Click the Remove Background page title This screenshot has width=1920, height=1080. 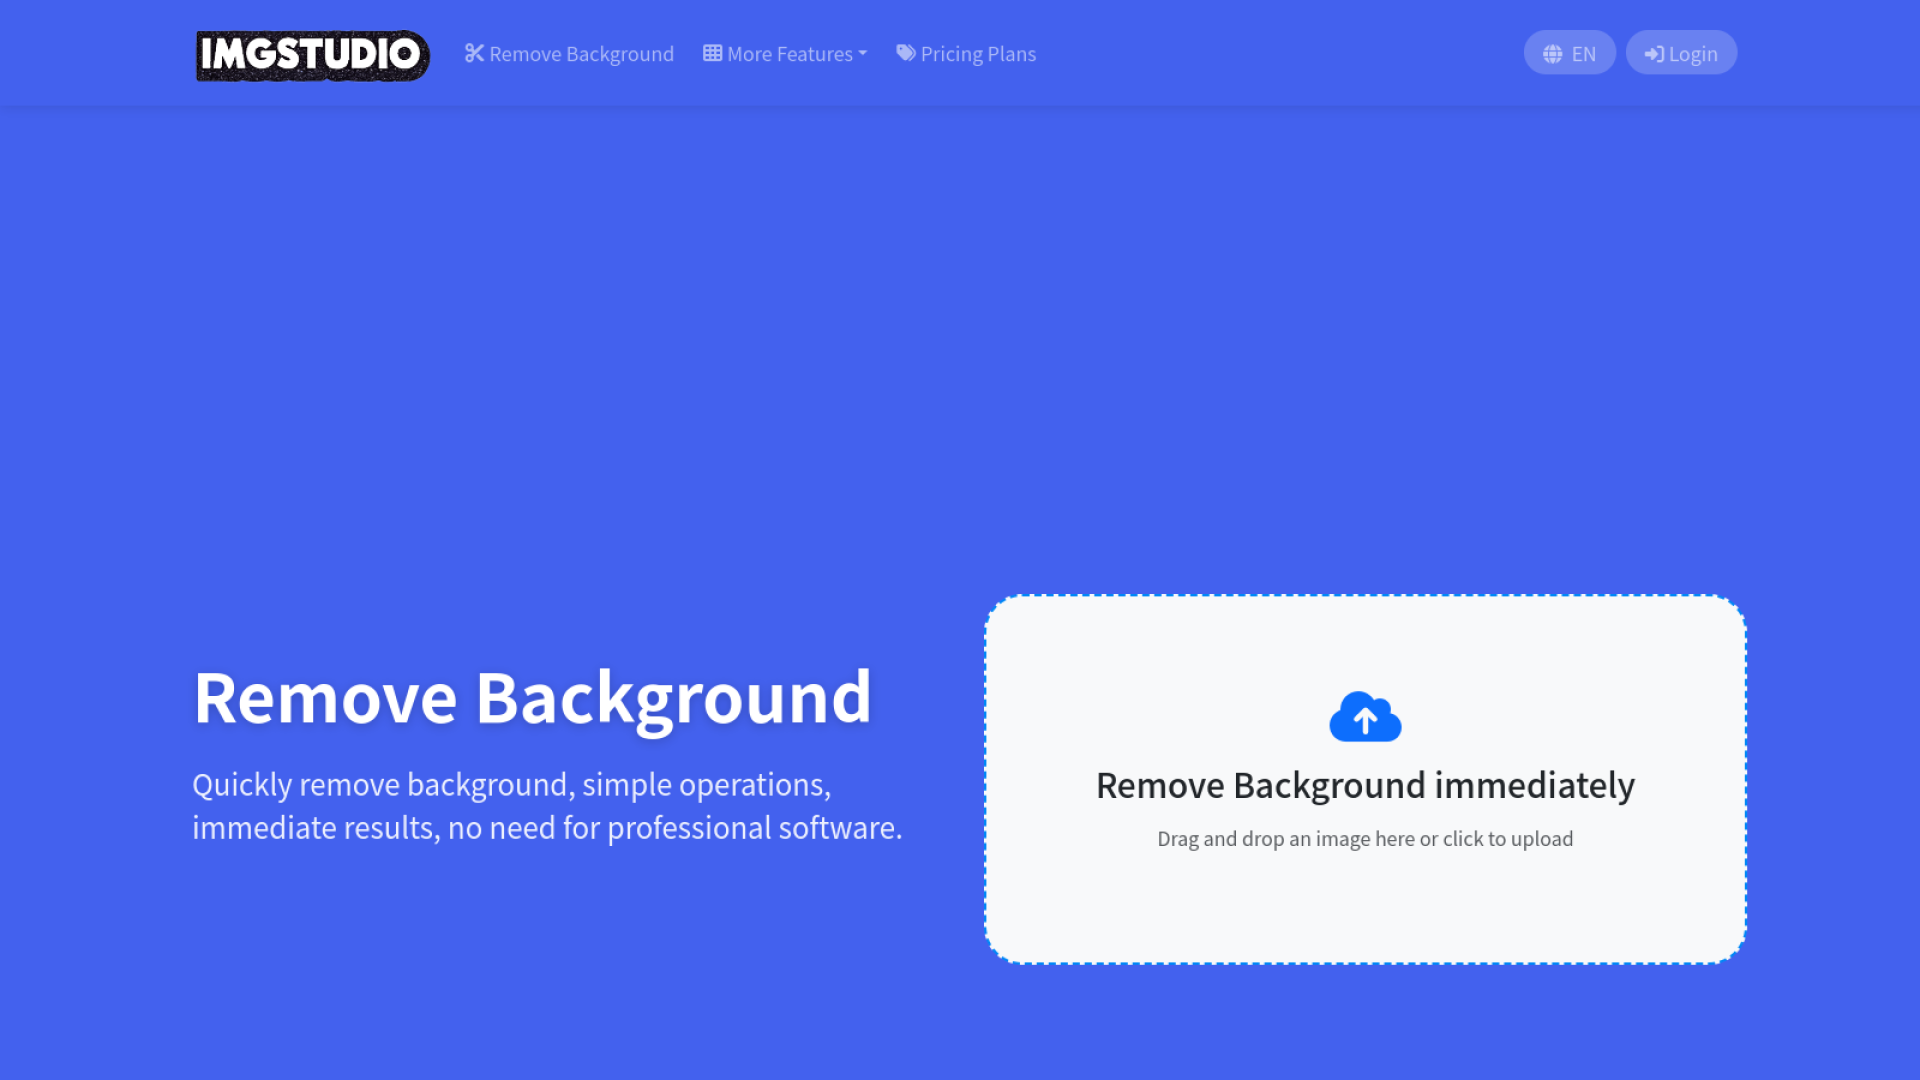click(x=534, y=697)
